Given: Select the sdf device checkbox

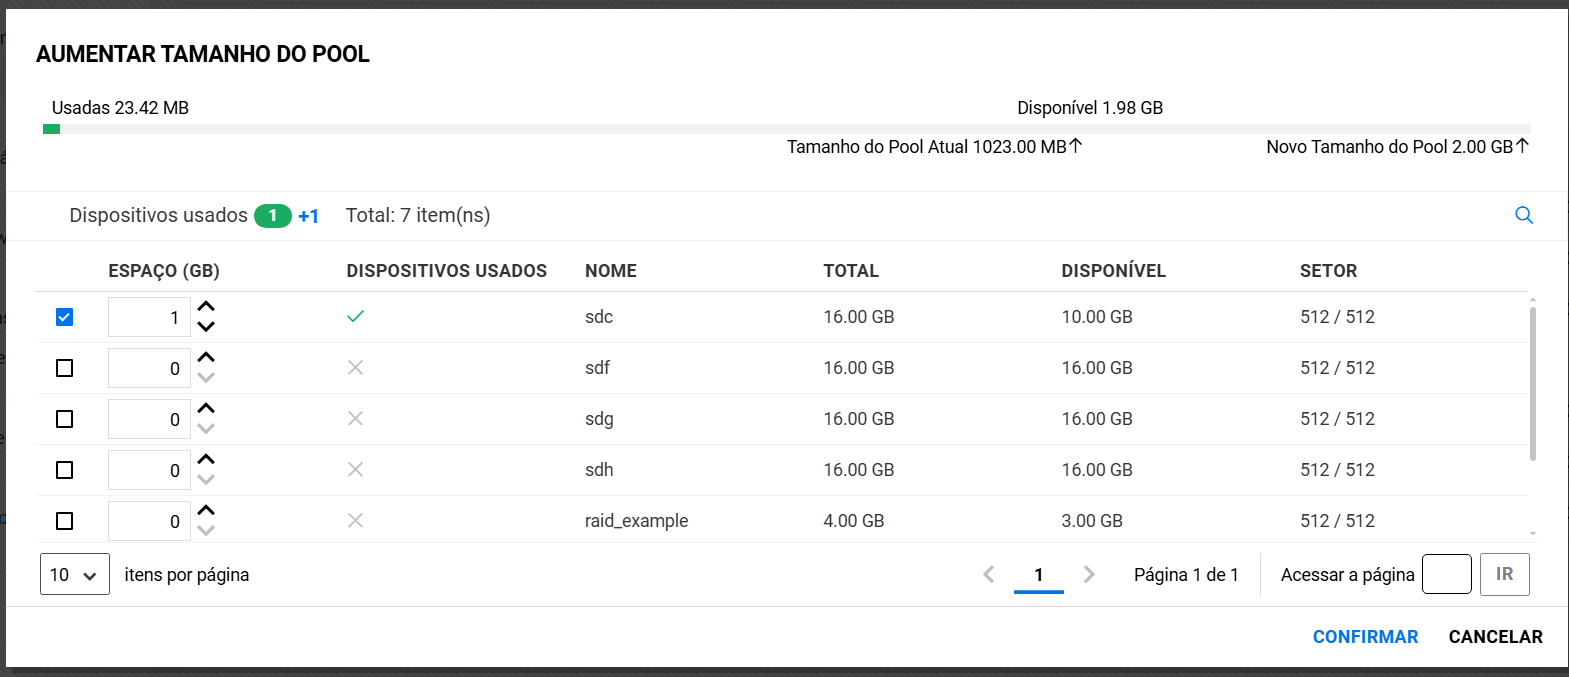Looking at the screenshot, I should 65,368.
